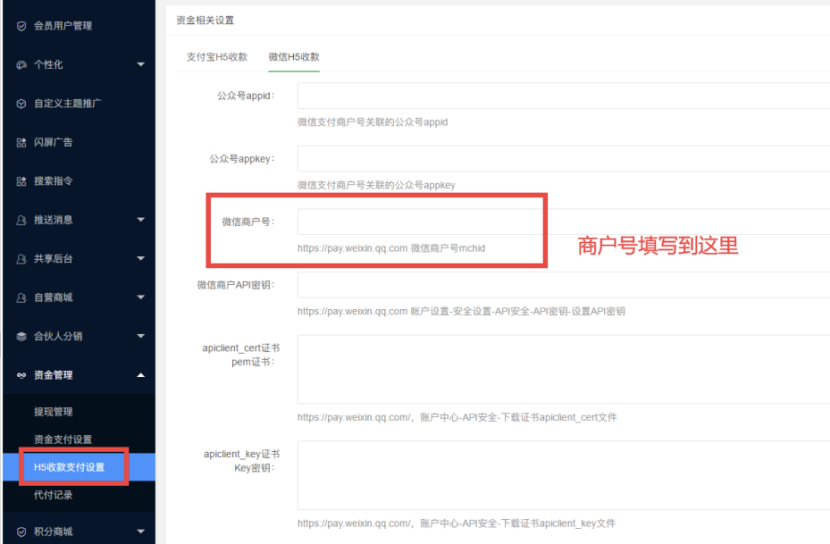Click the 资金管理 icon
The image size is (830, 544).
pos(21,375)
